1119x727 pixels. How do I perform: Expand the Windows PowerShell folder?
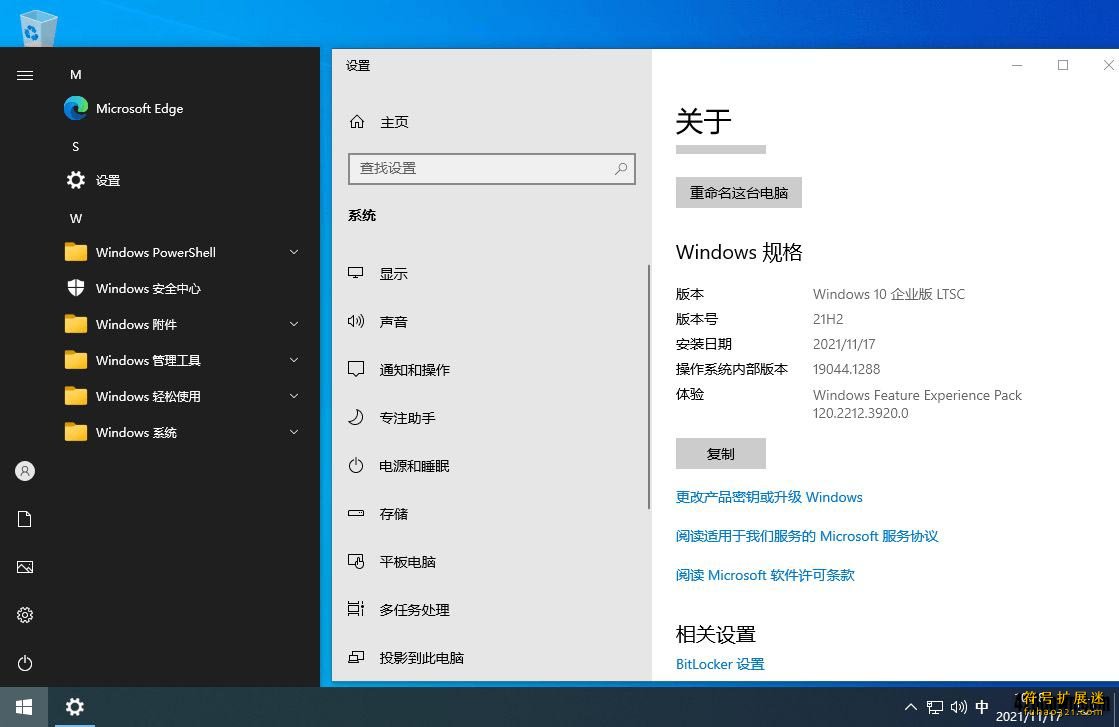(294, 252)
